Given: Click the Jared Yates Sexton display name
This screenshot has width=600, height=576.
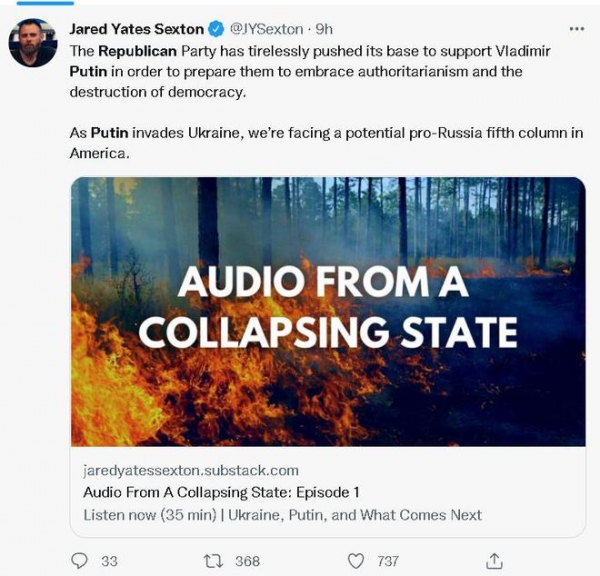Looking at the screenshot, I should (136, 29).
